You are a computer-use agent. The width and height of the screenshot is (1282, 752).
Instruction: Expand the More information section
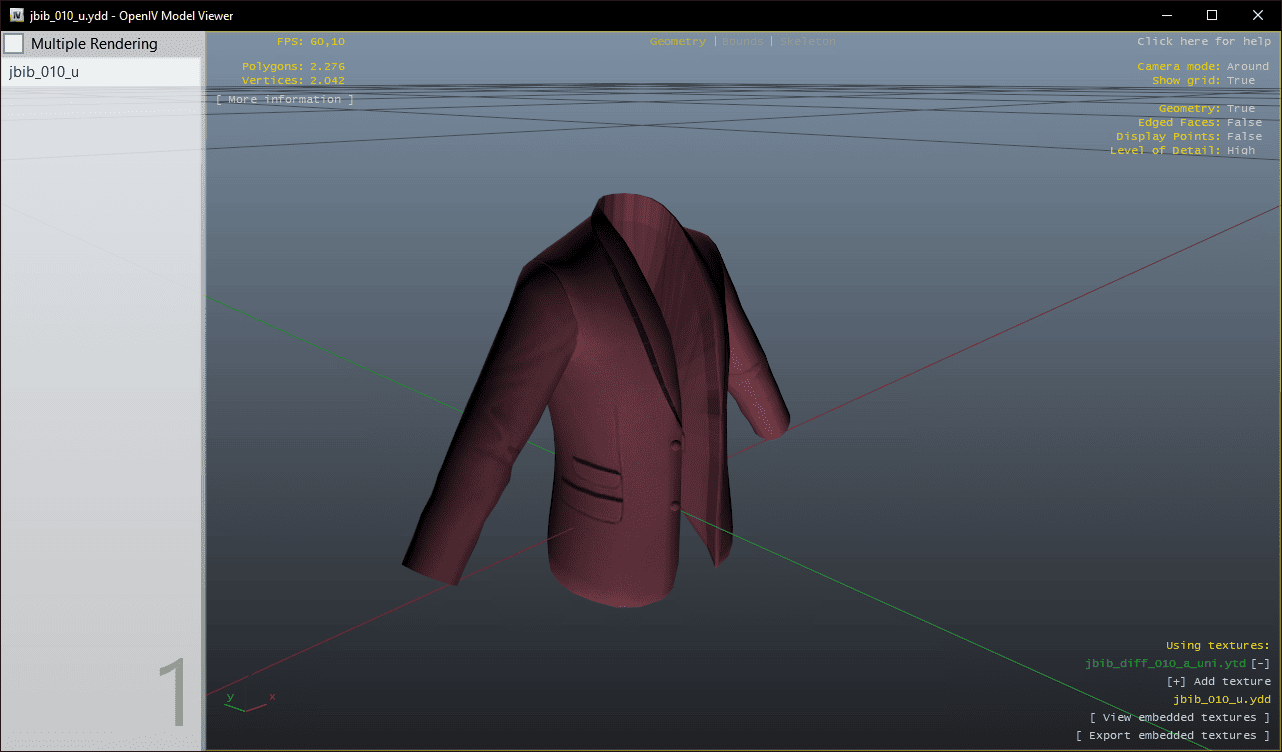(284, 99)
